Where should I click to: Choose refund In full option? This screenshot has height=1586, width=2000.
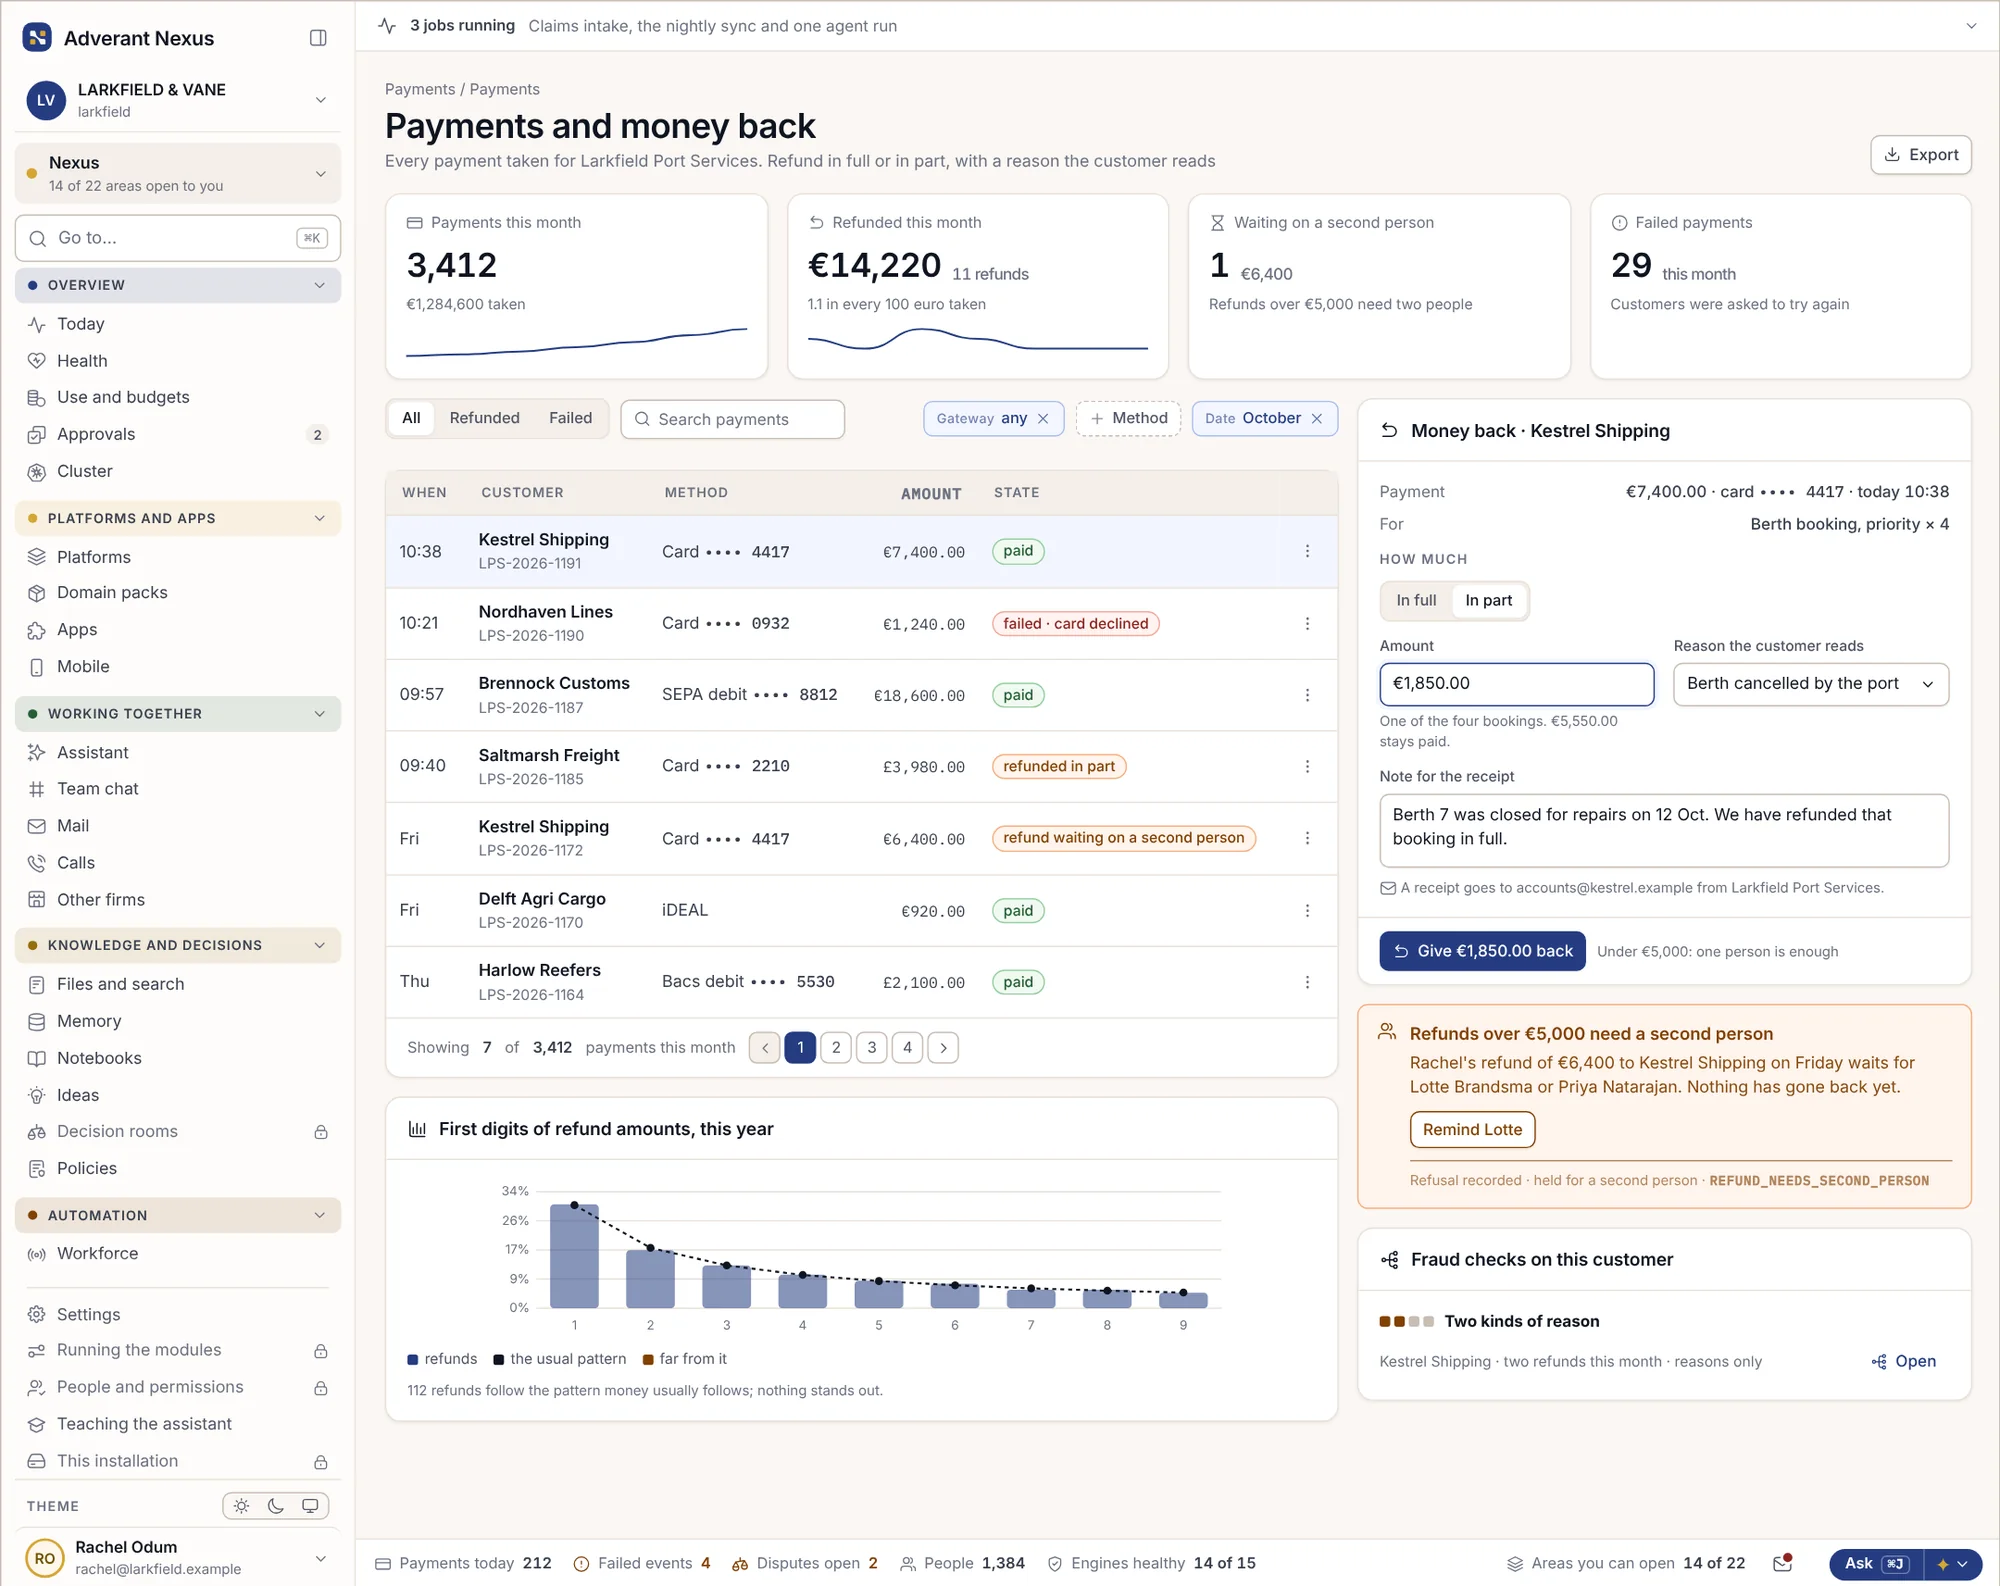pyautogui.click(x=1416, y=601)
